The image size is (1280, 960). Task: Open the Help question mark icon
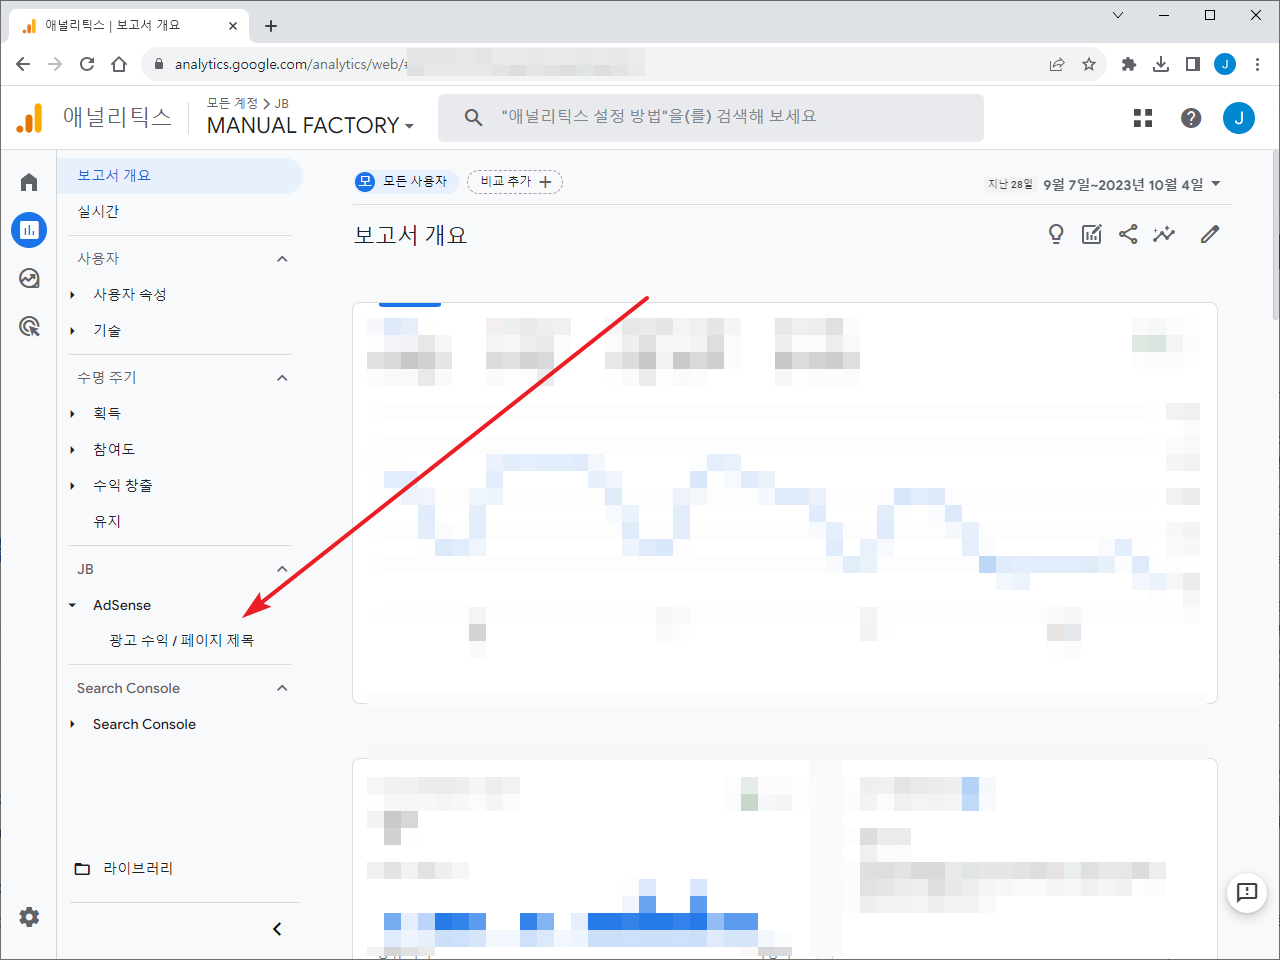click(1191, 118)
